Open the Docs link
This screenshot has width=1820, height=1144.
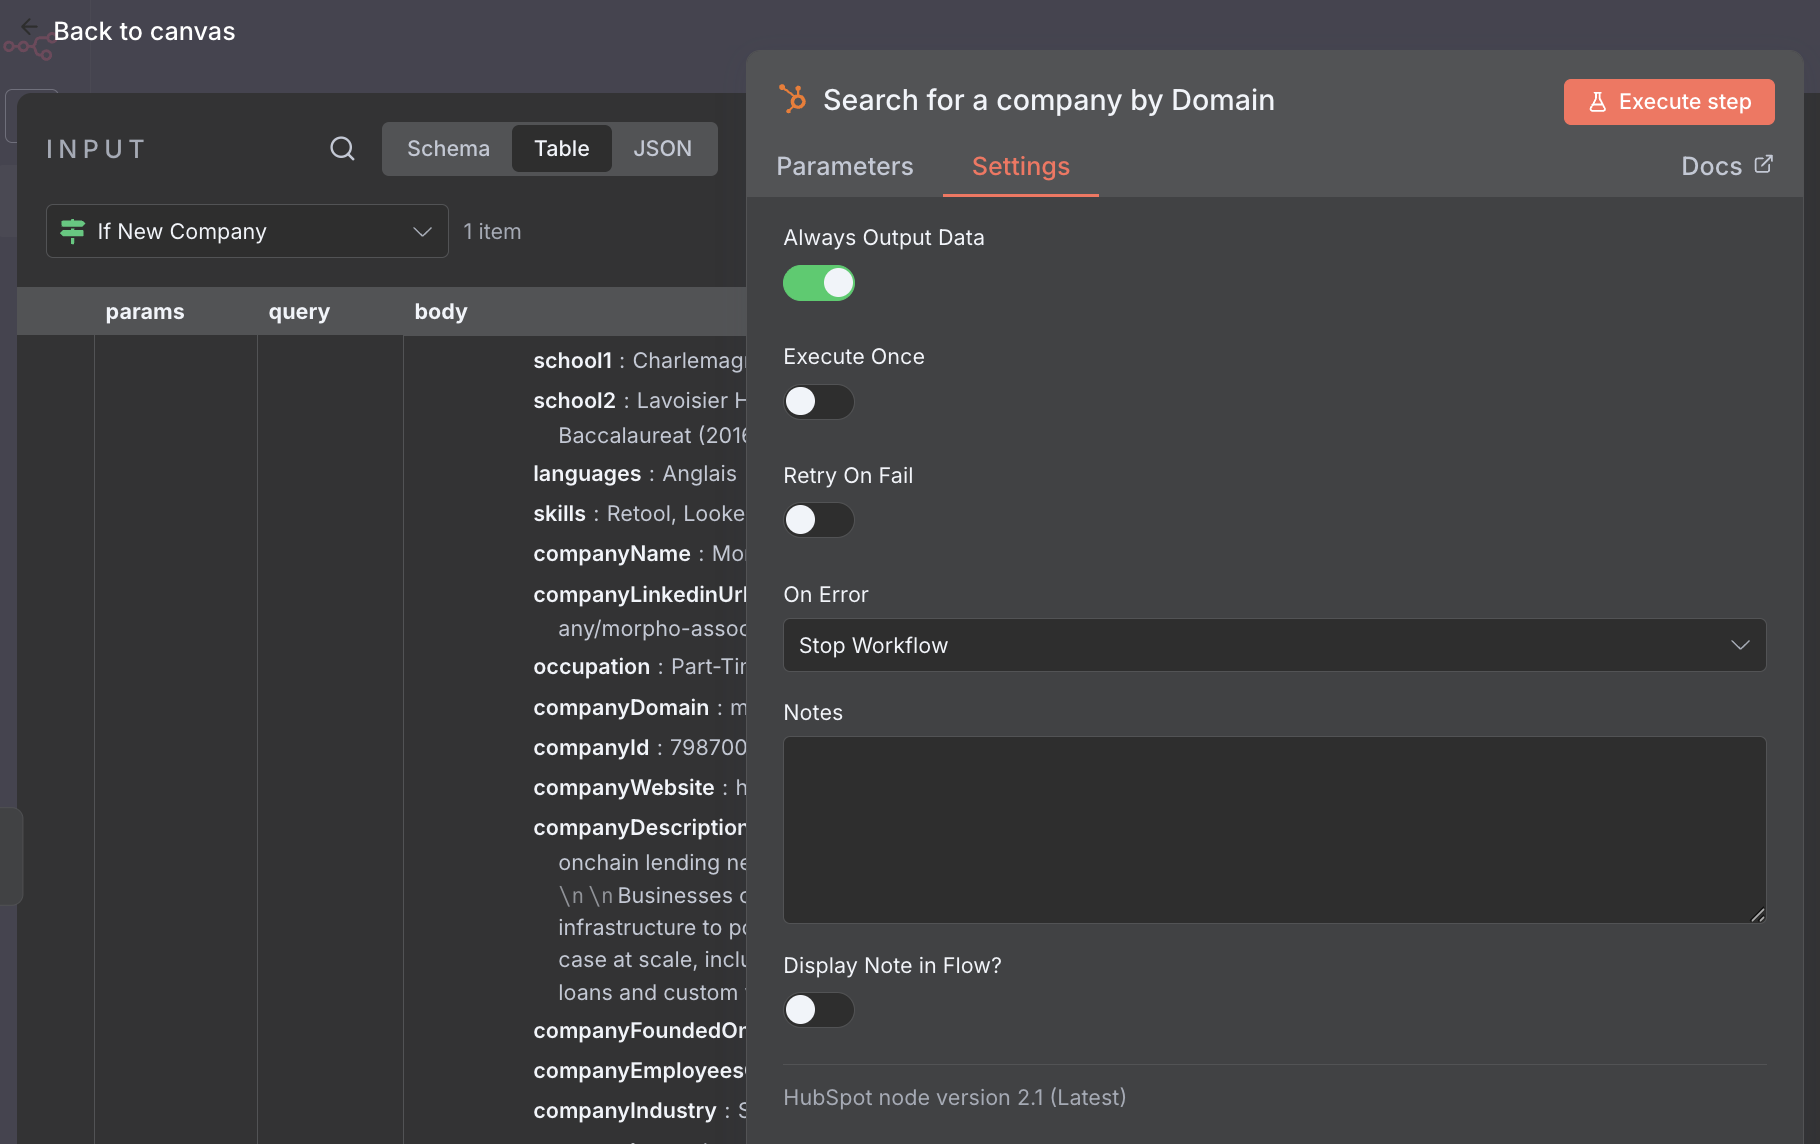[x=1712, y=165]
